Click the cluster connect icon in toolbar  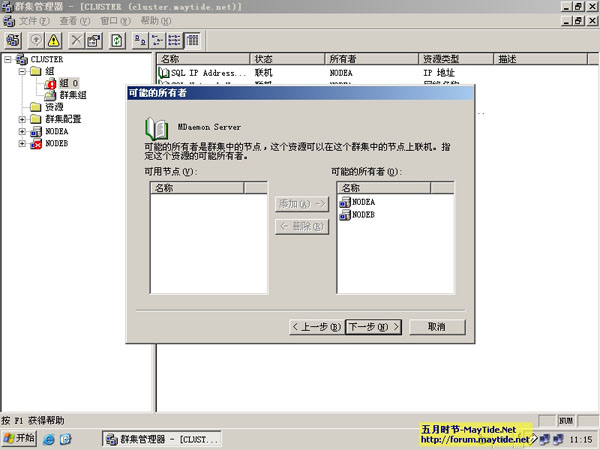tap(14, 40)
